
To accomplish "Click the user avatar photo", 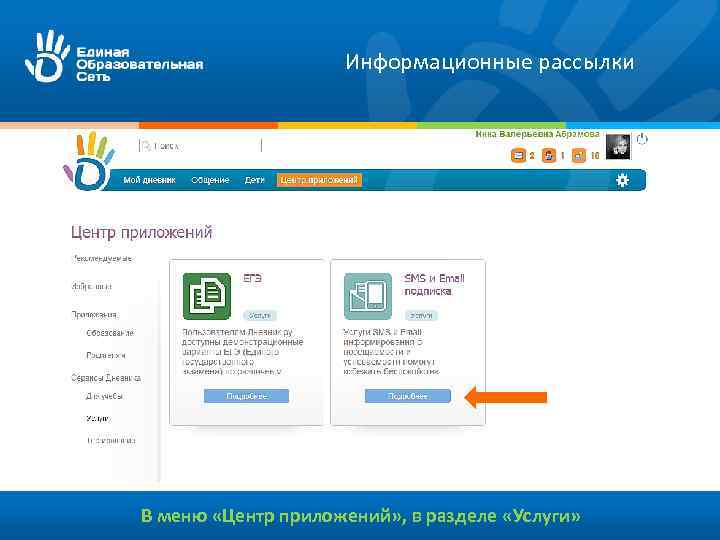I will pos(618,146).
